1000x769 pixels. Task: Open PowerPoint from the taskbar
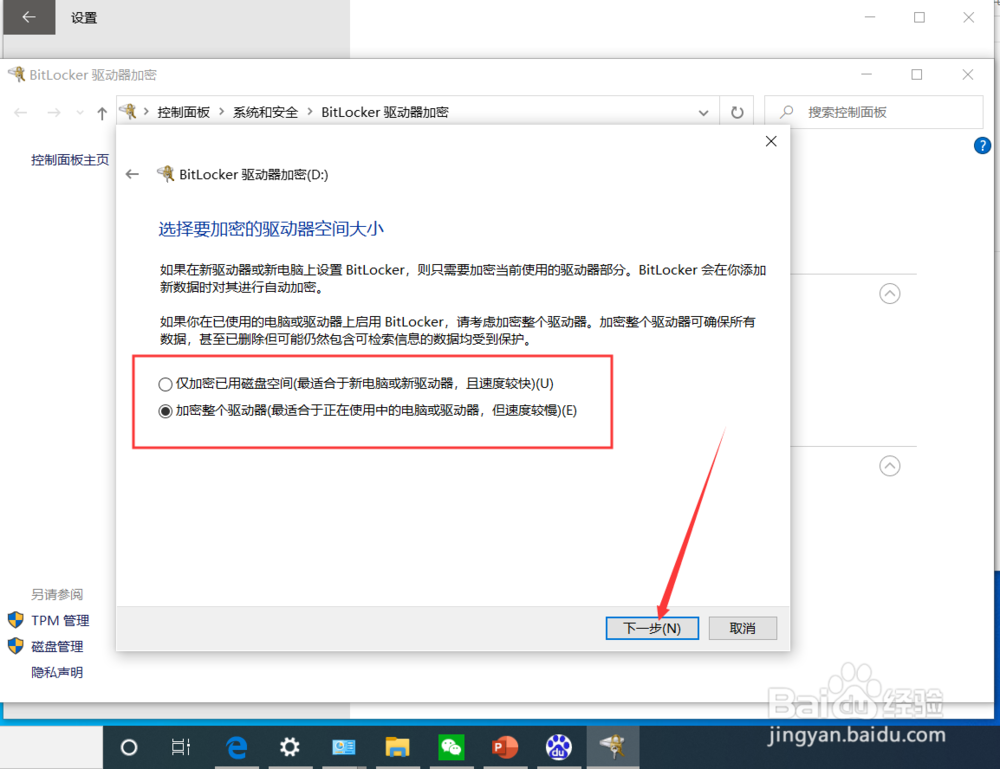(x=504, y=747)
